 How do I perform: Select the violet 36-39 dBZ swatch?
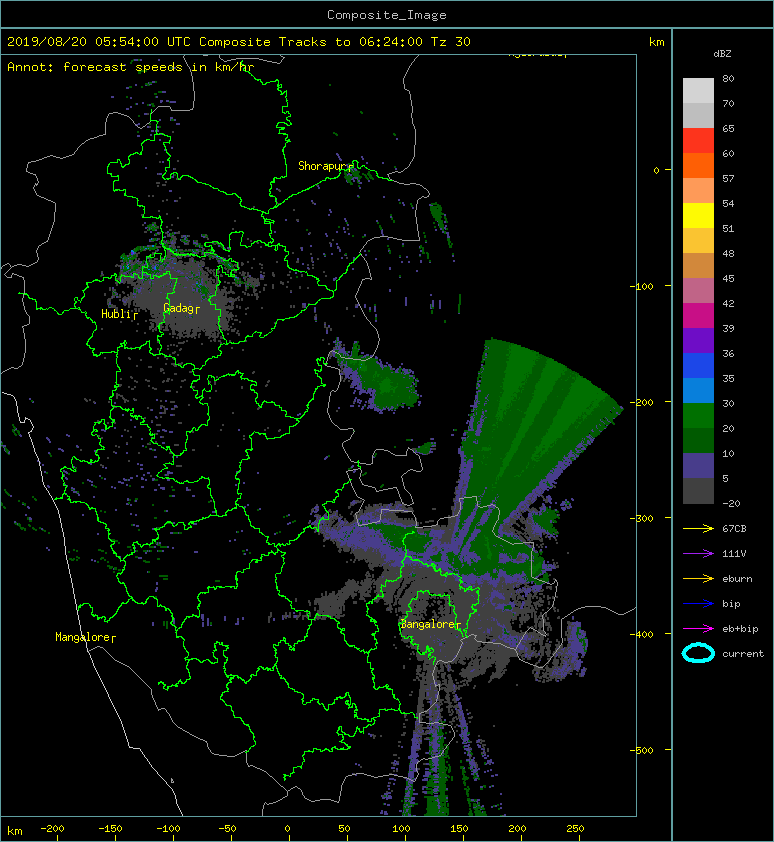coord(698,340)
